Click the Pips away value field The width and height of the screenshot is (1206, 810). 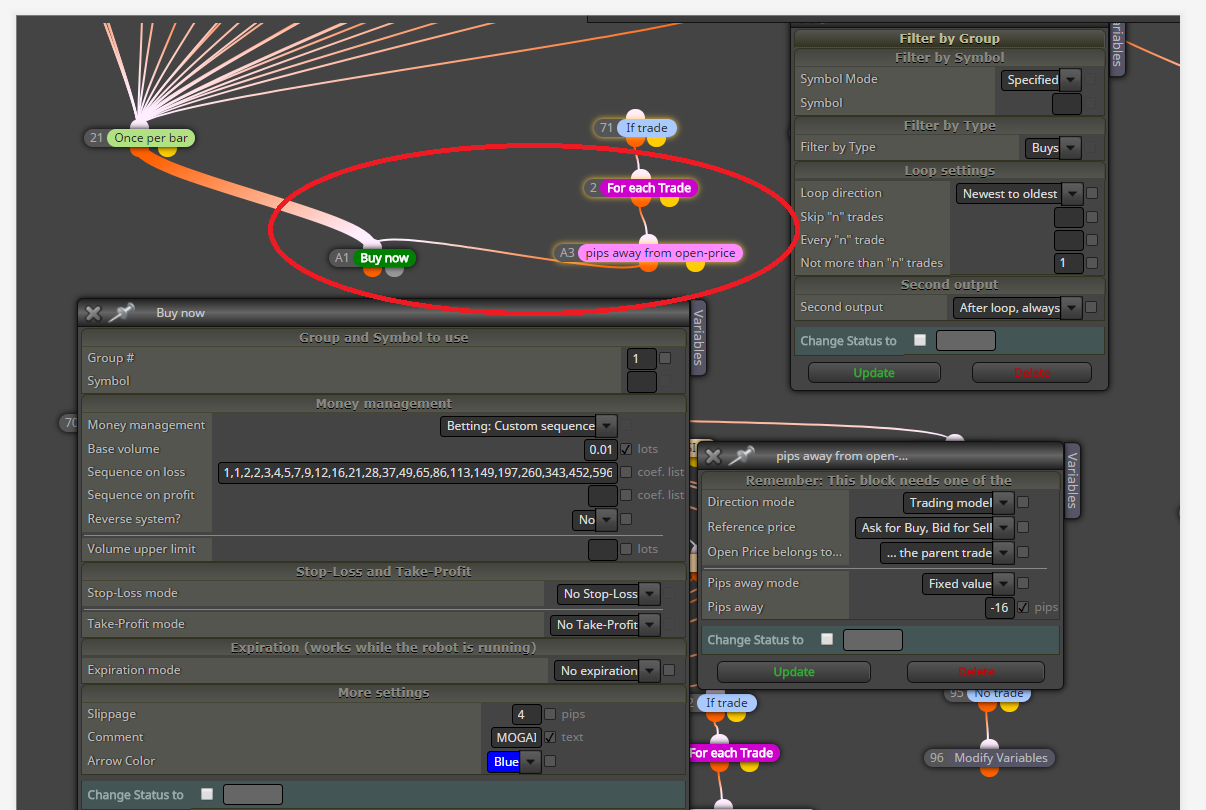[x=999, y=608]
